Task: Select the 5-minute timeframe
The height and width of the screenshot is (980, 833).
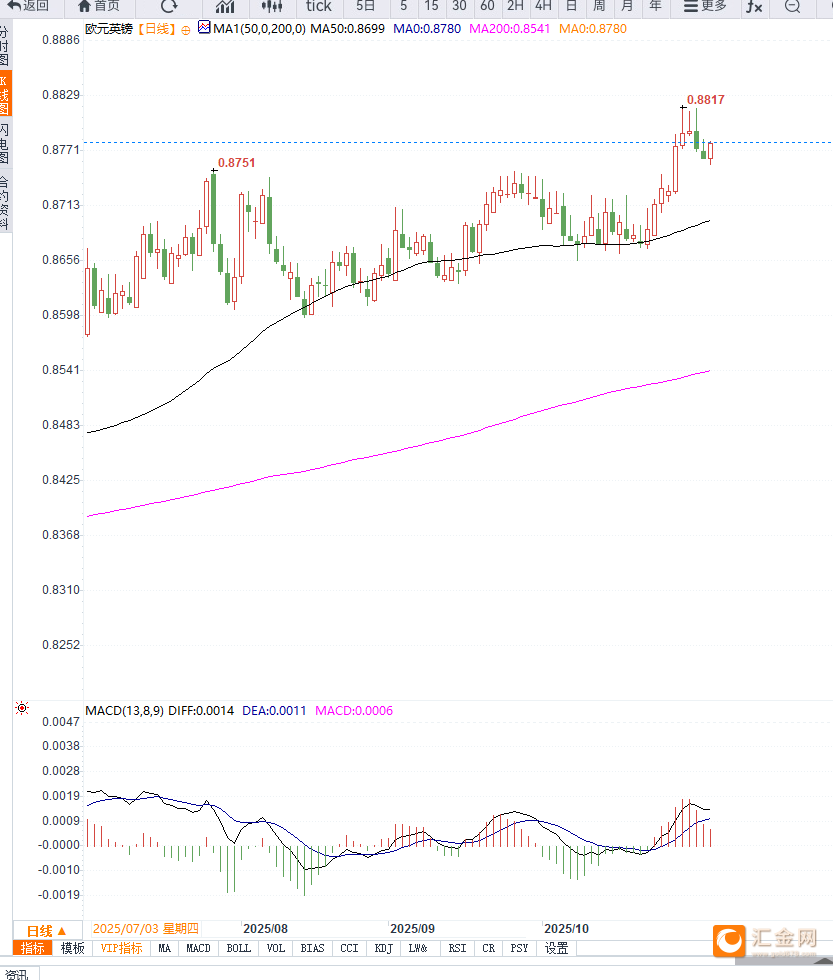Action: pos(404,6)
